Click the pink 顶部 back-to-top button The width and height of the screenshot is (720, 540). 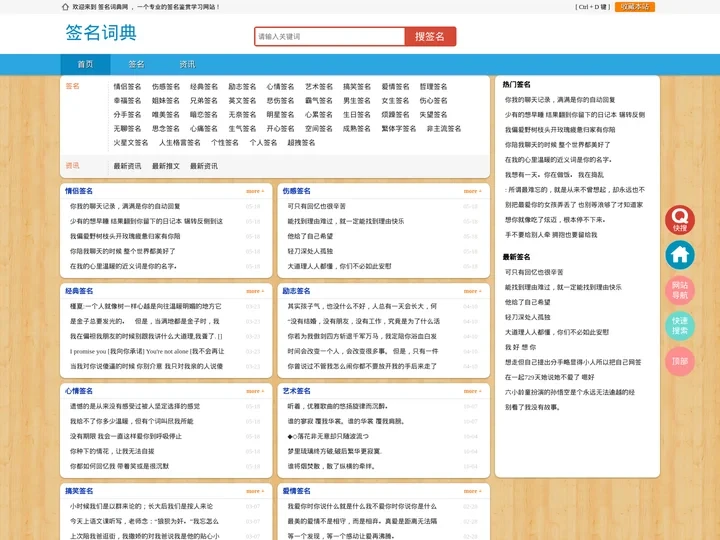coord(680,361)
